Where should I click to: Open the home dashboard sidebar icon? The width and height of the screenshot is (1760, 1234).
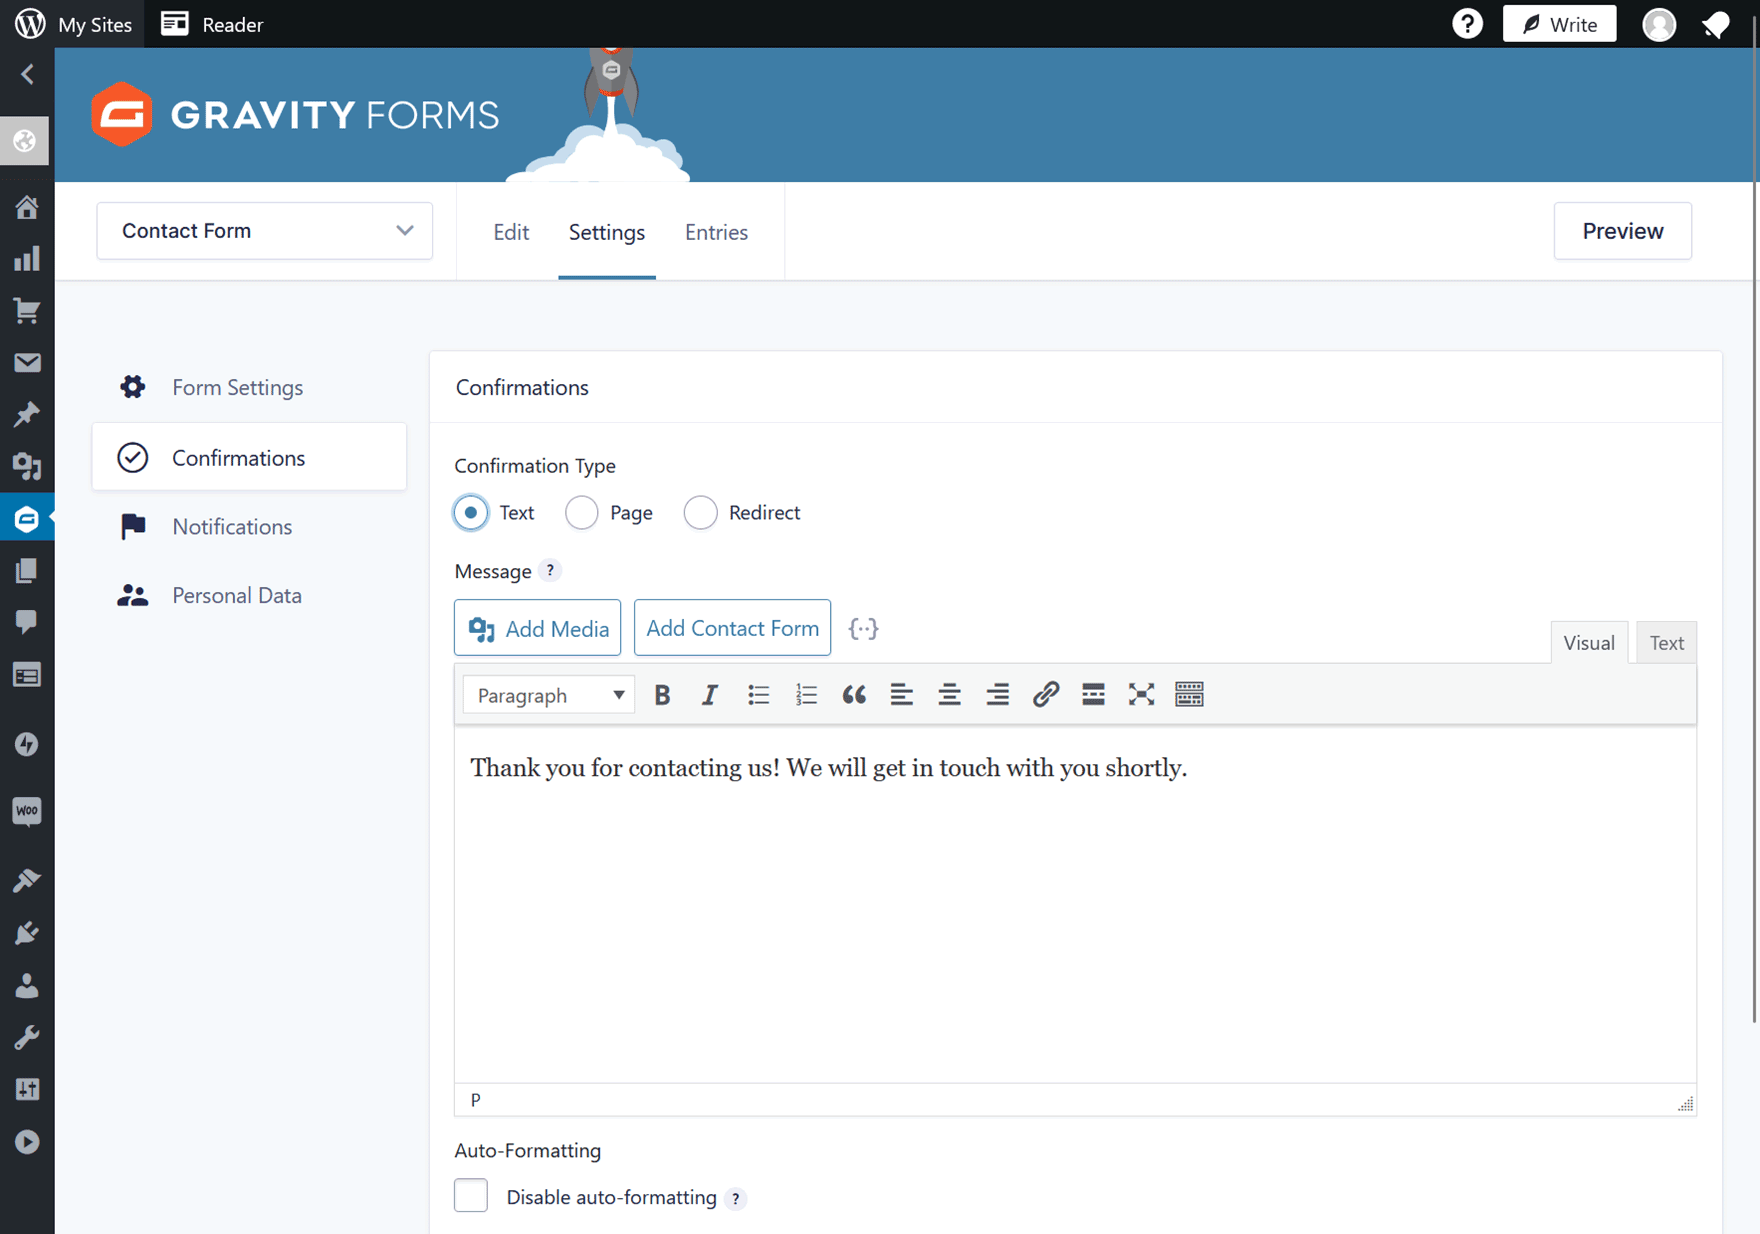27,207
